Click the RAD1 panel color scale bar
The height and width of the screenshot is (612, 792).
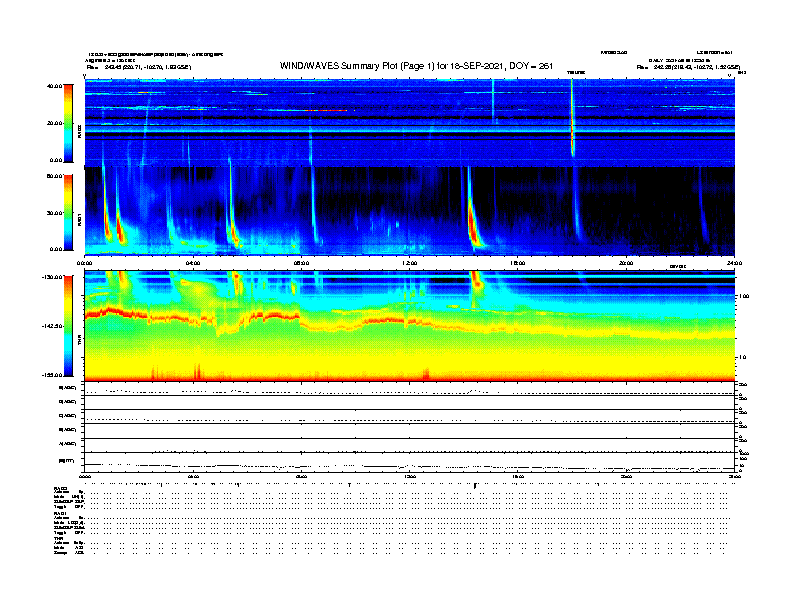[68, 213]
